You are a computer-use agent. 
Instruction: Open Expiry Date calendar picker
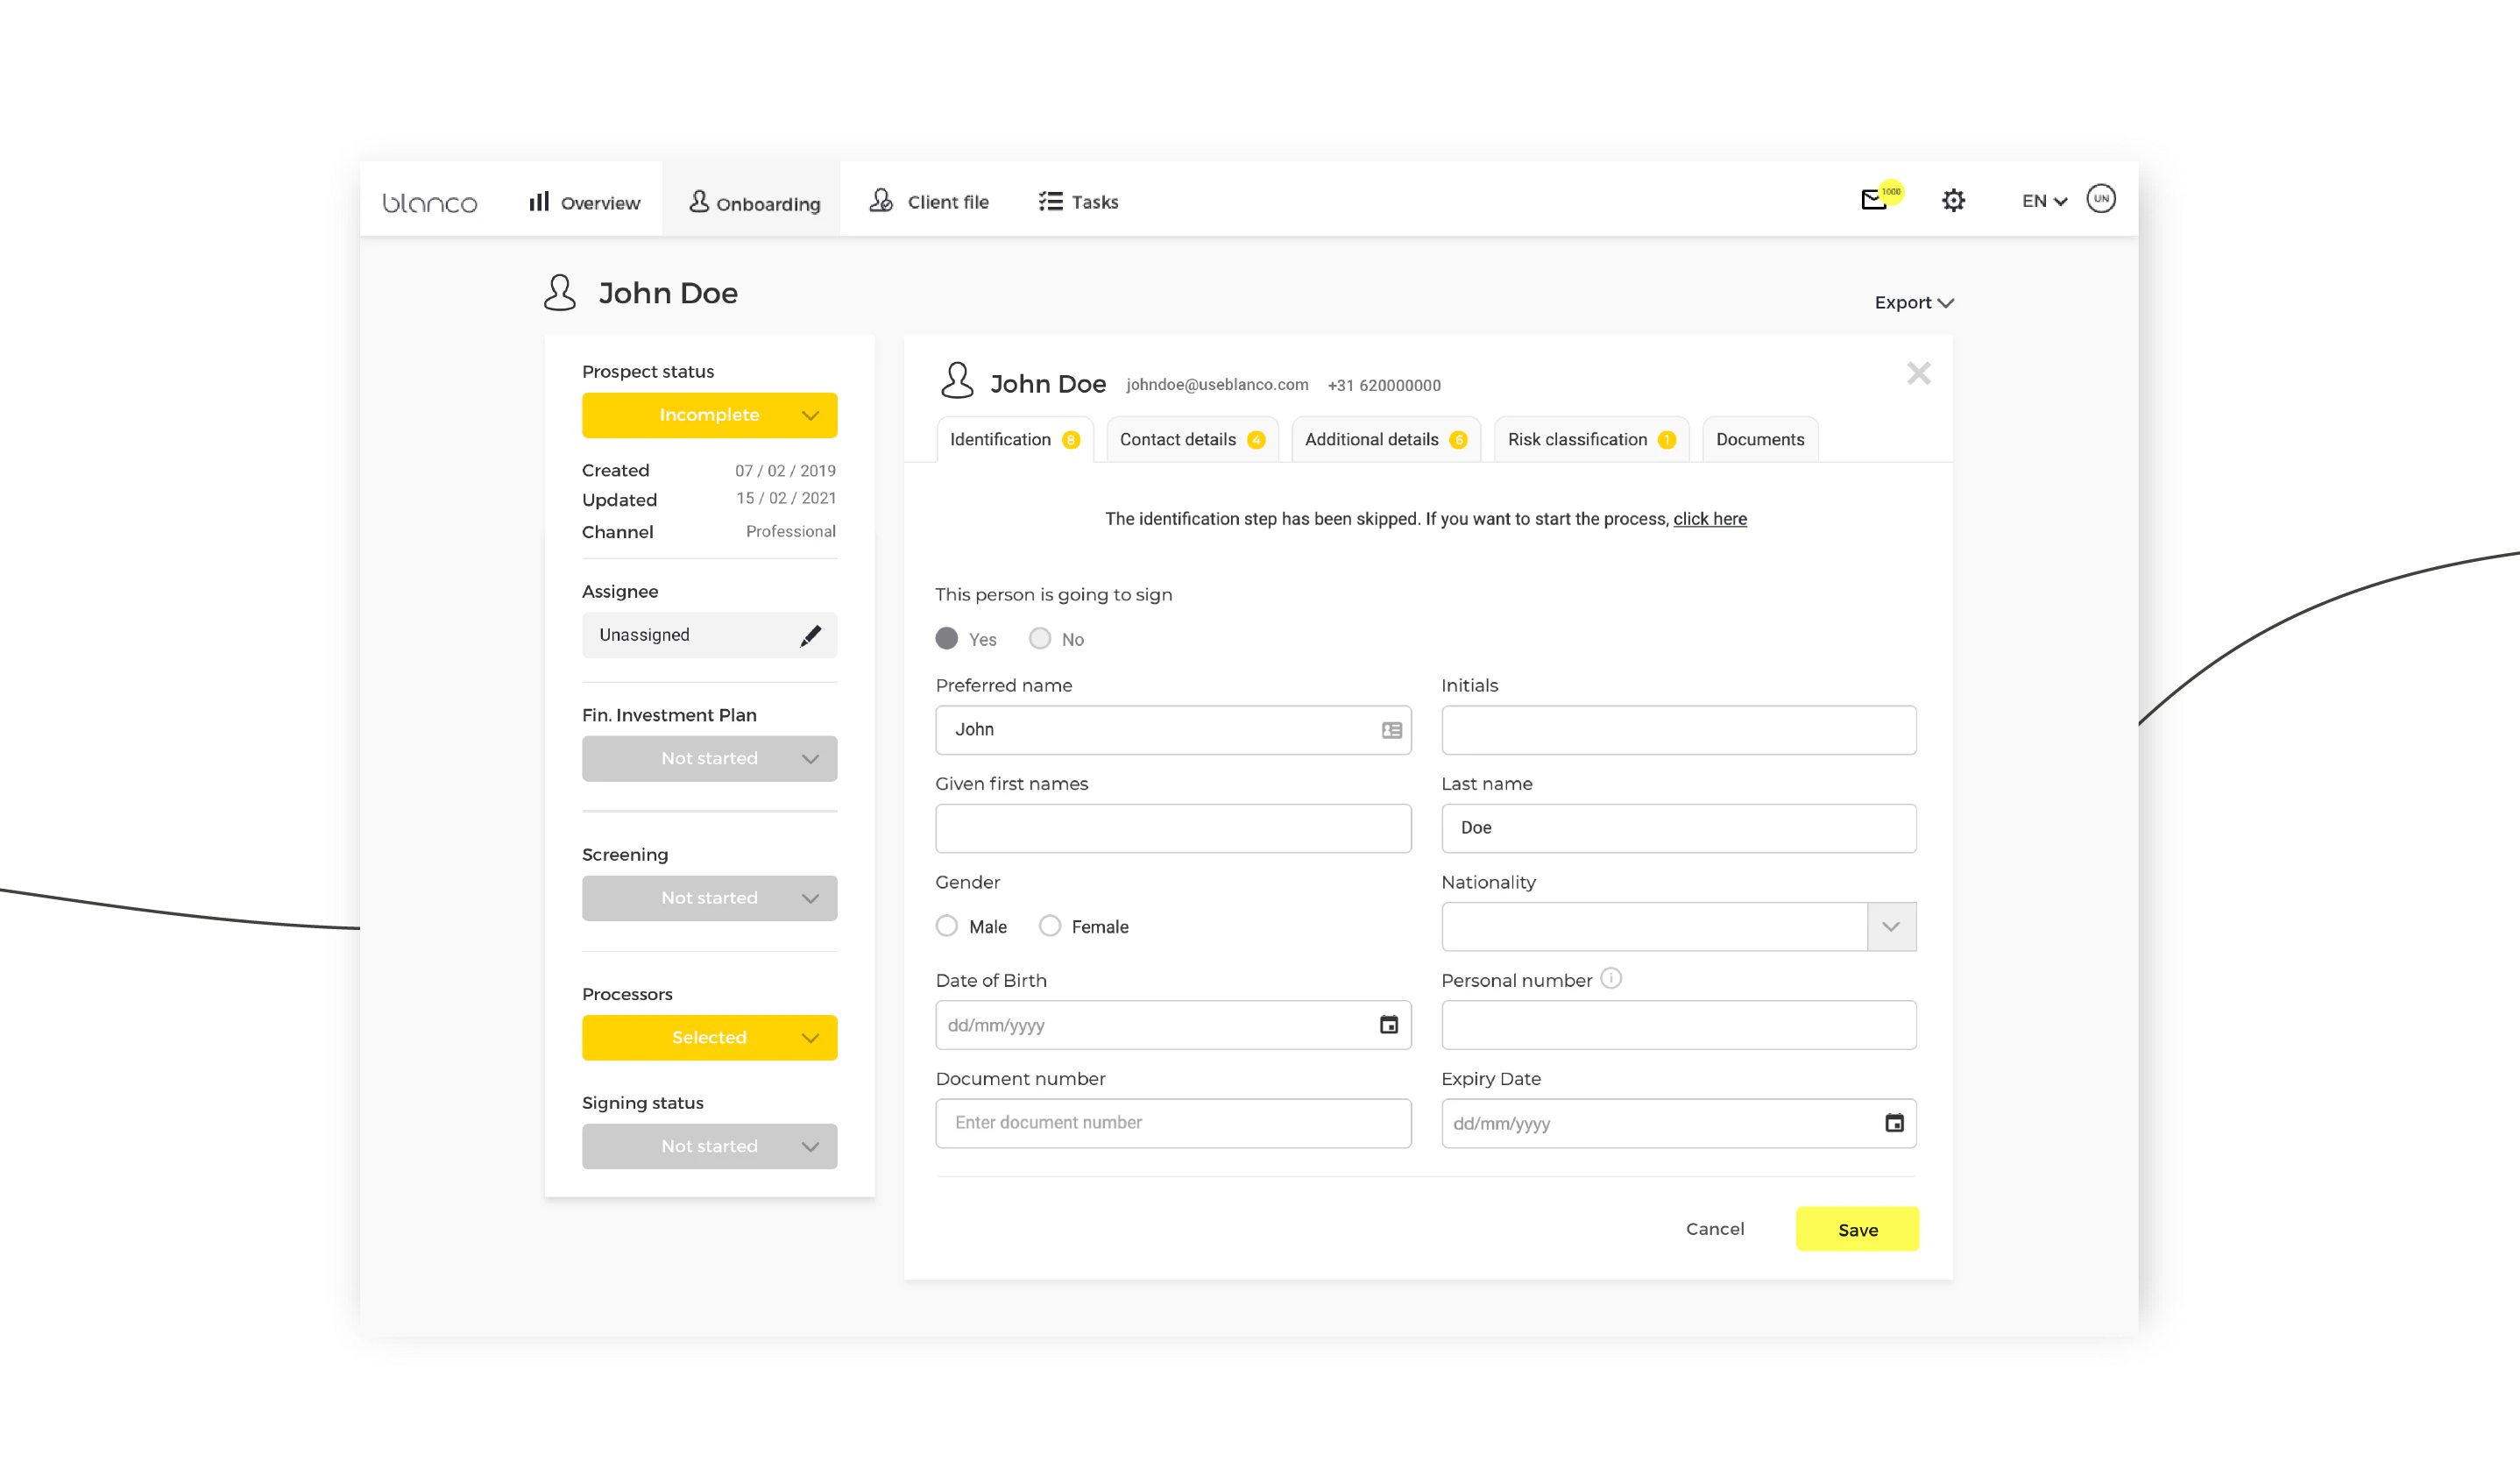pos(1894,1123)
